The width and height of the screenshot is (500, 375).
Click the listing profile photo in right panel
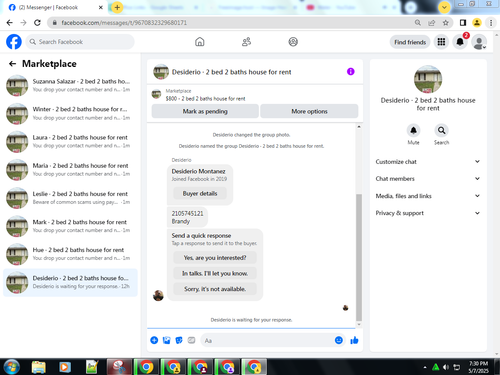pyautogui.click(x=428, y=79)
